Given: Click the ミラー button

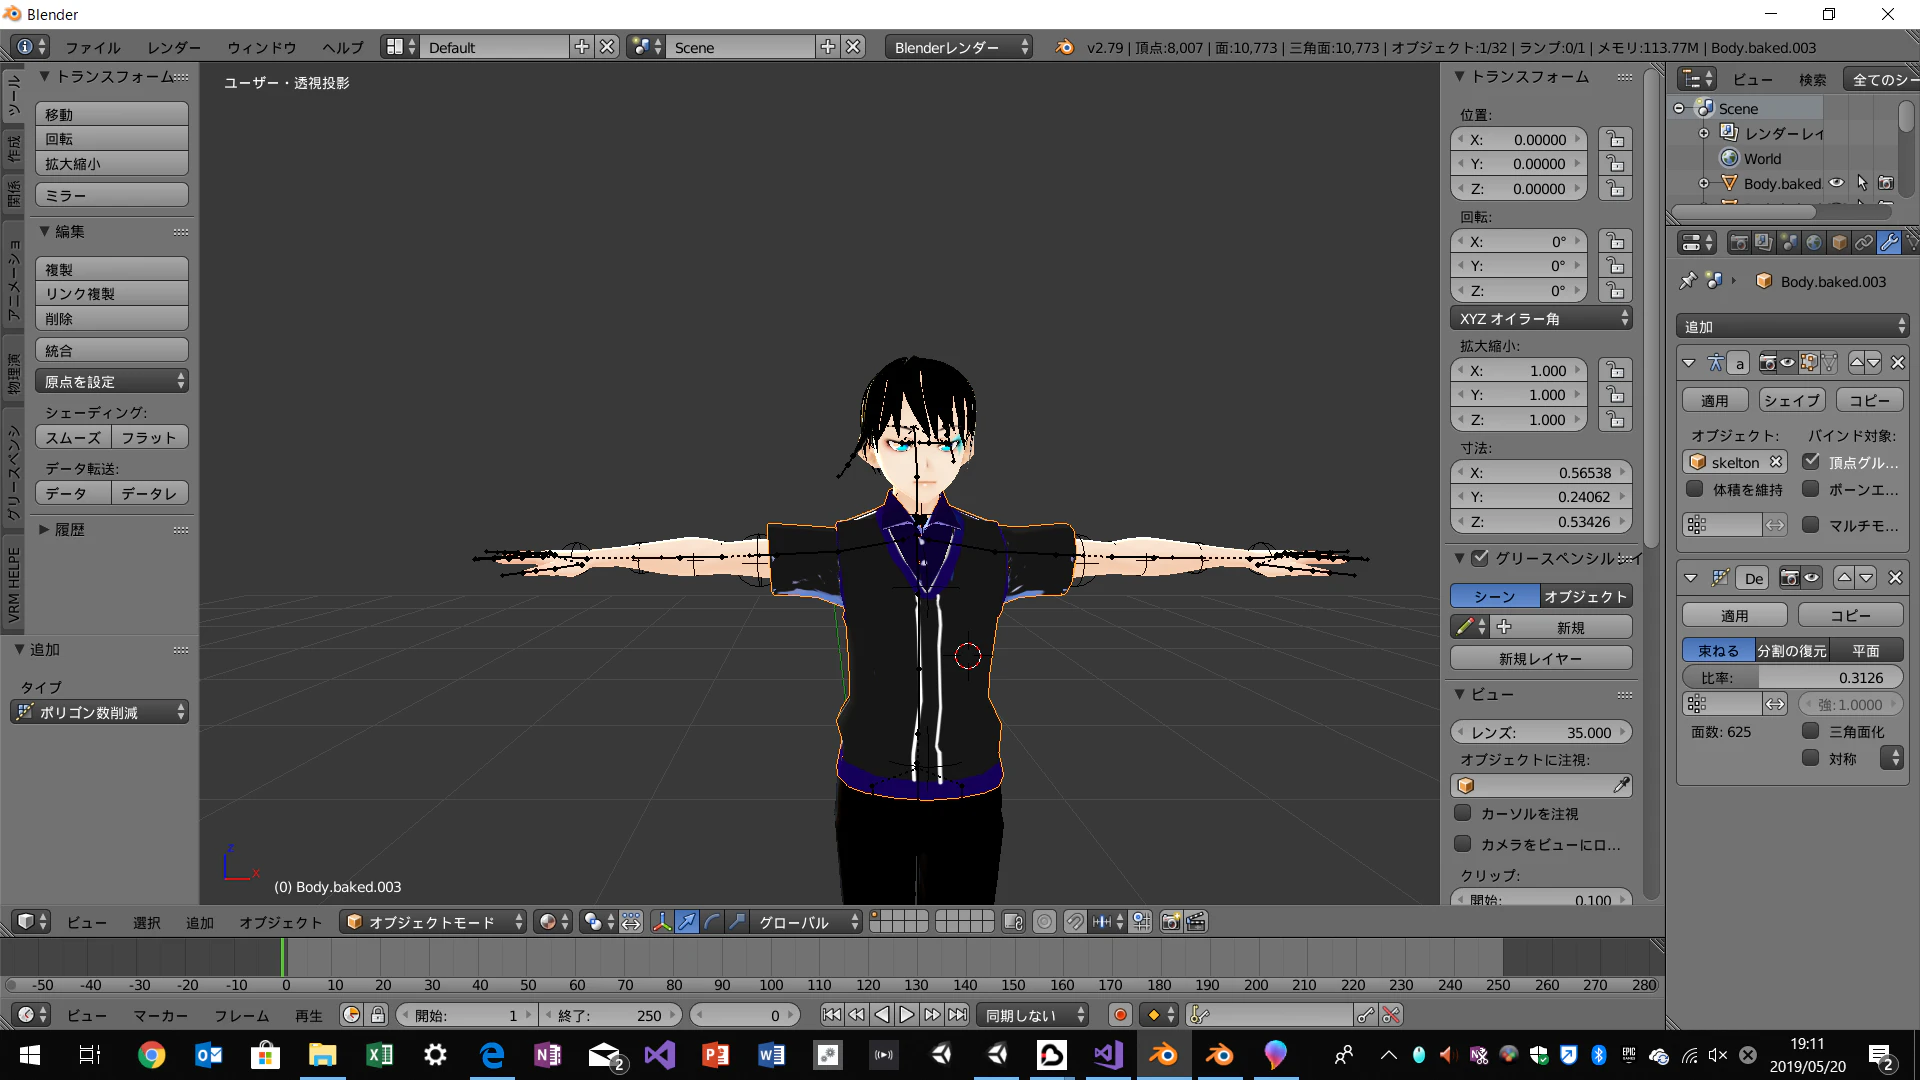Looking at the screenshot, I should pos(112,195).
